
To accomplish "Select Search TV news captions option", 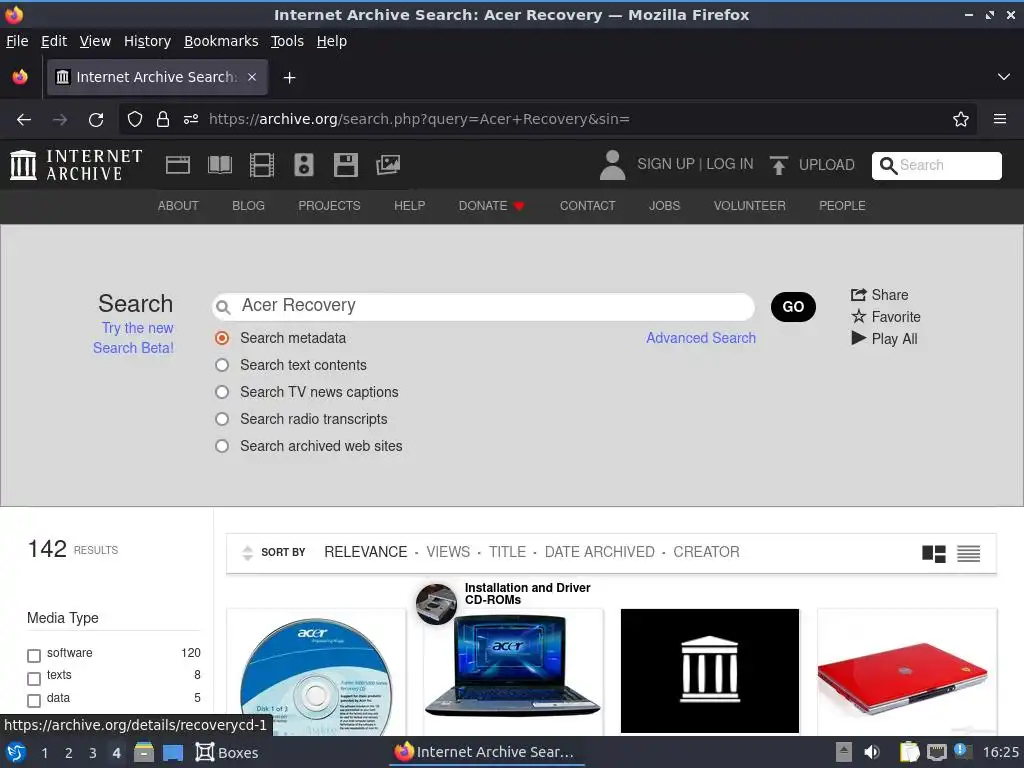I will point(222,392).
